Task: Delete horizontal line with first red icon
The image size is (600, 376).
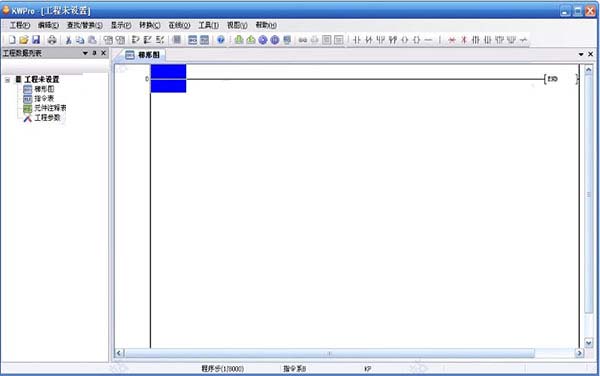Action: (452, 40)
